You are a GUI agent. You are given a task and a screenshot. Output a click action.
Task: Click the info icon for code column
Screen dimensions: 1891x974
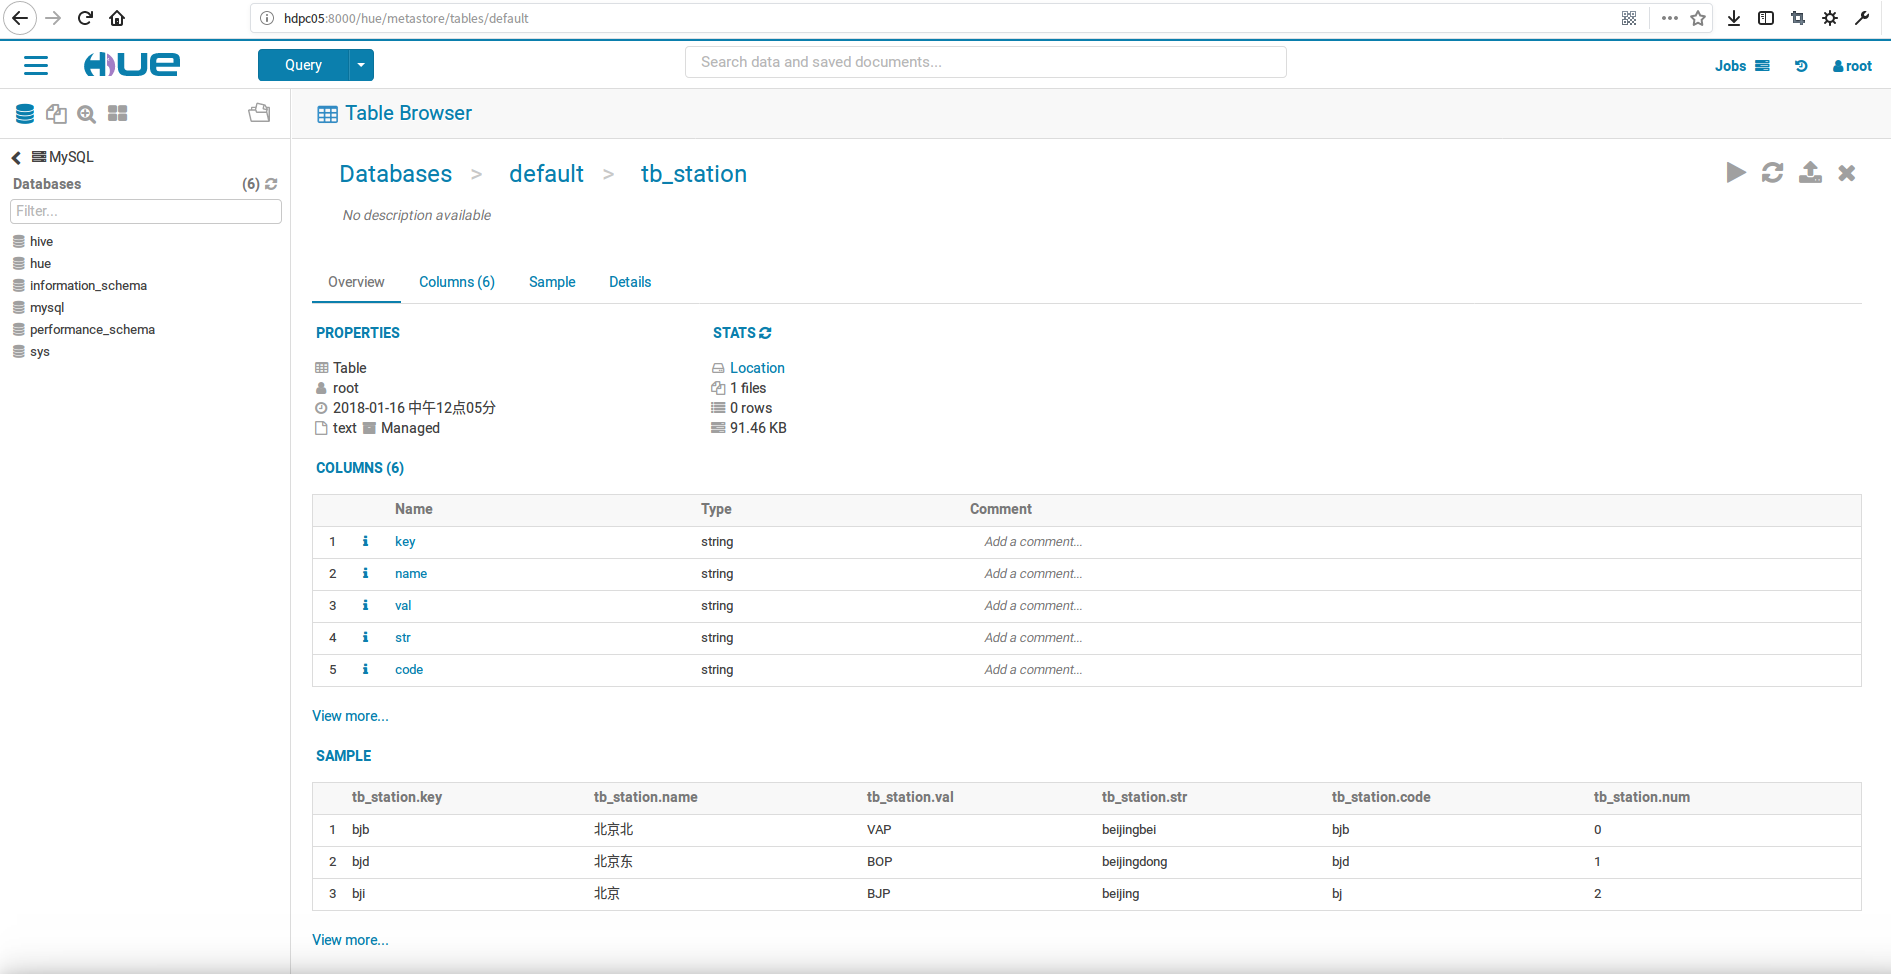(365, 669)
